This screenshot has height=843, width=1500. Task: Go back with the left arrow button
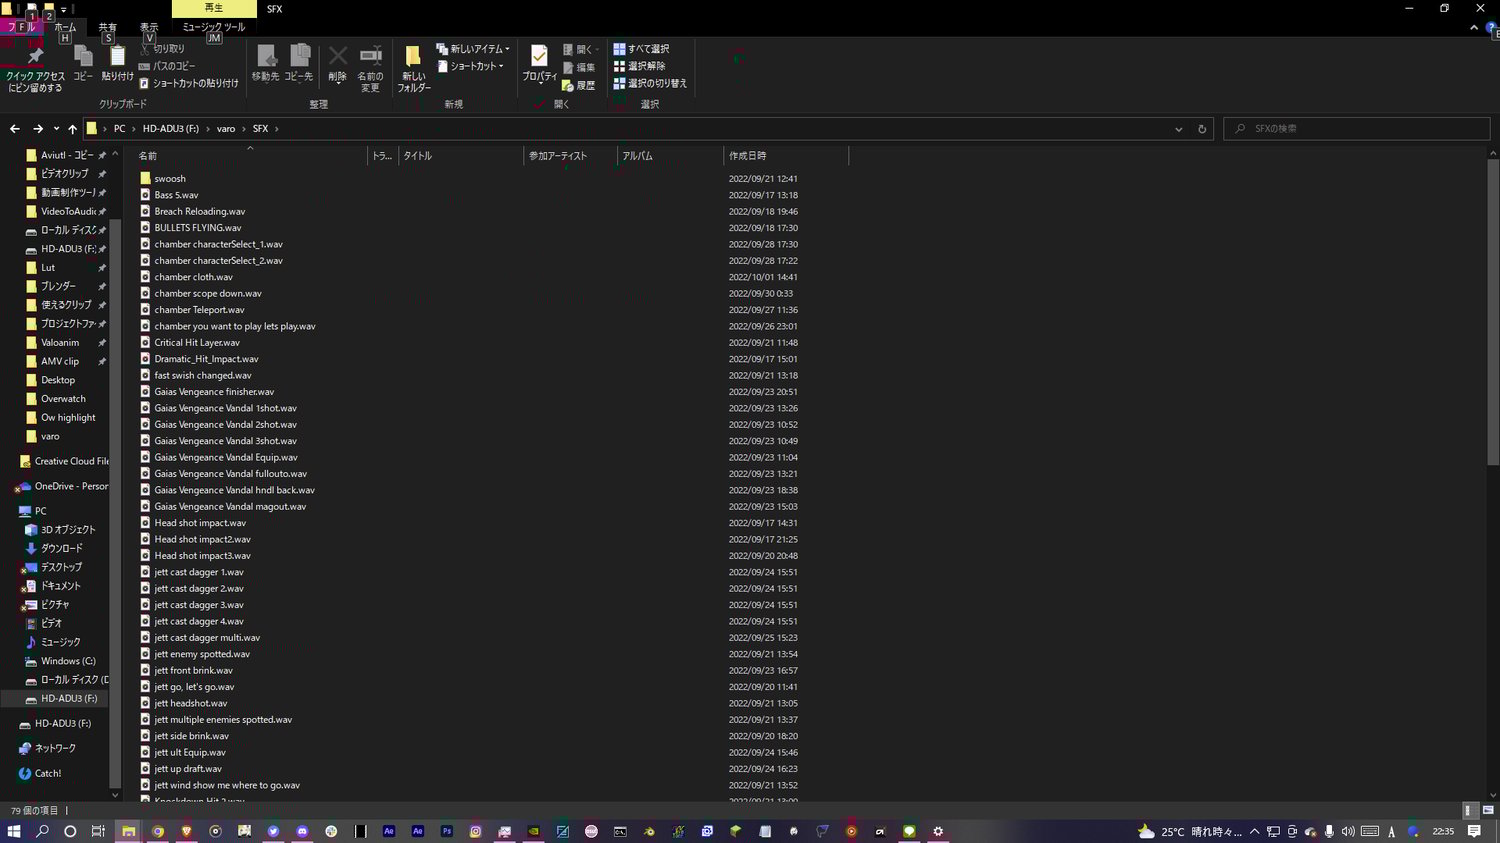(15, 129)
